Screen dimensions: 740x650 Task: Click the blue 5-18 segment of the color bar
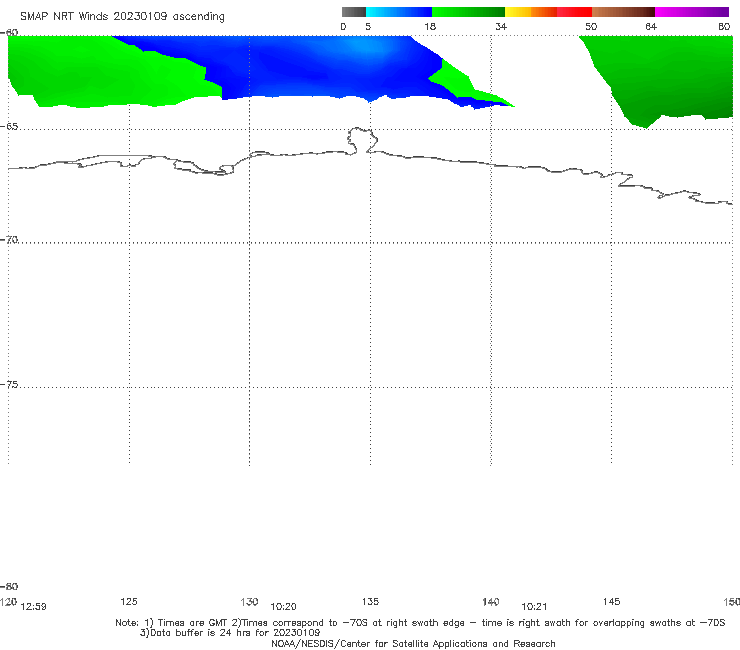[399, 12]
